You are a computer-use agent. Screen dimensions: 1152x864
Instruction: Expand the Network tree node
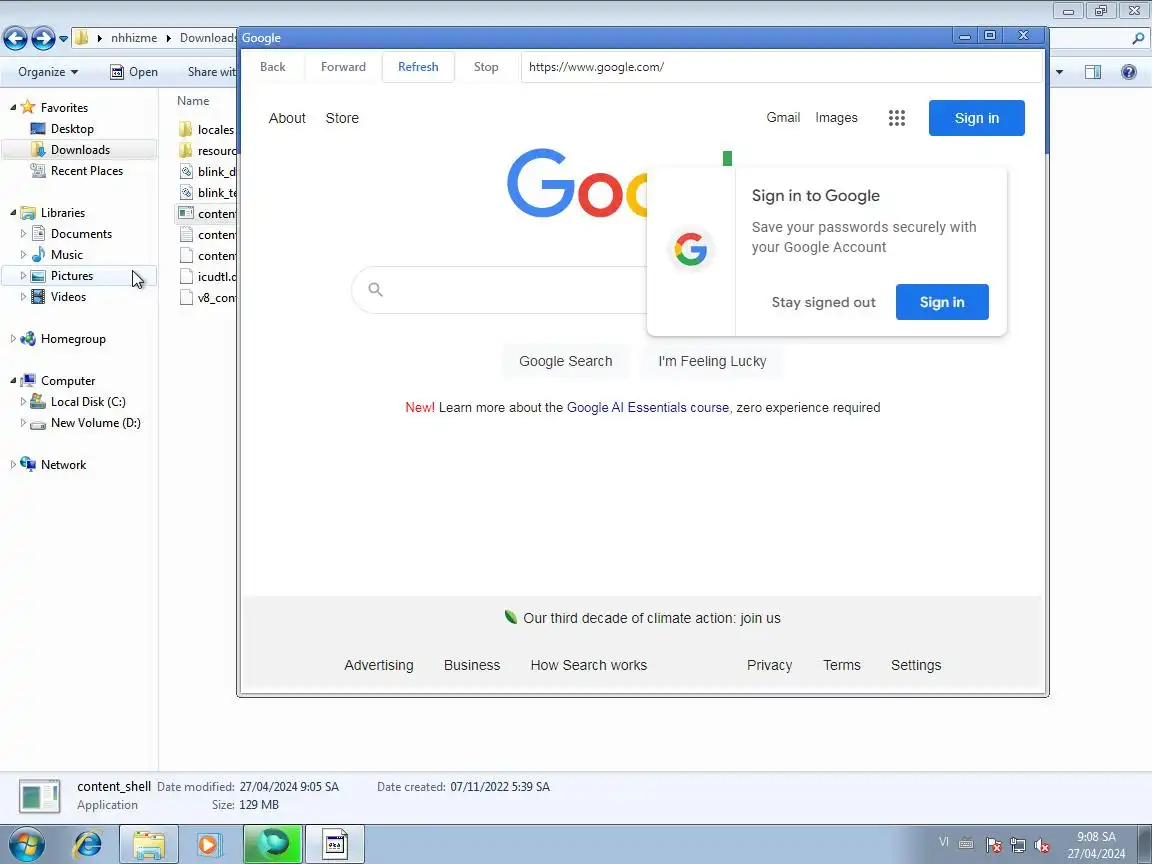[12, 464]
